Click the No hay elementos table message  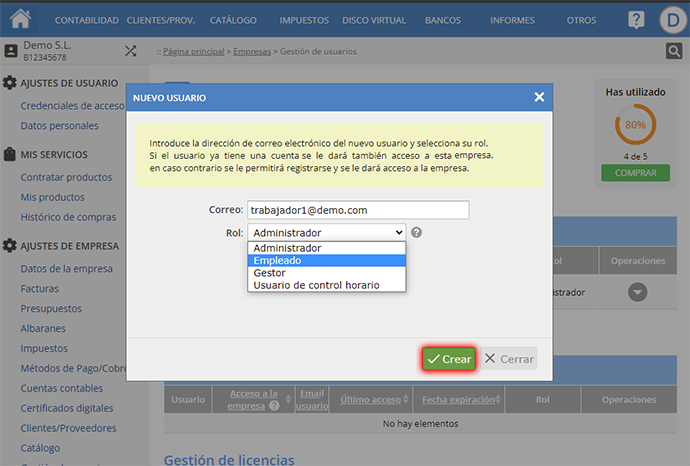pyautogui.click(x=420, y=424)
